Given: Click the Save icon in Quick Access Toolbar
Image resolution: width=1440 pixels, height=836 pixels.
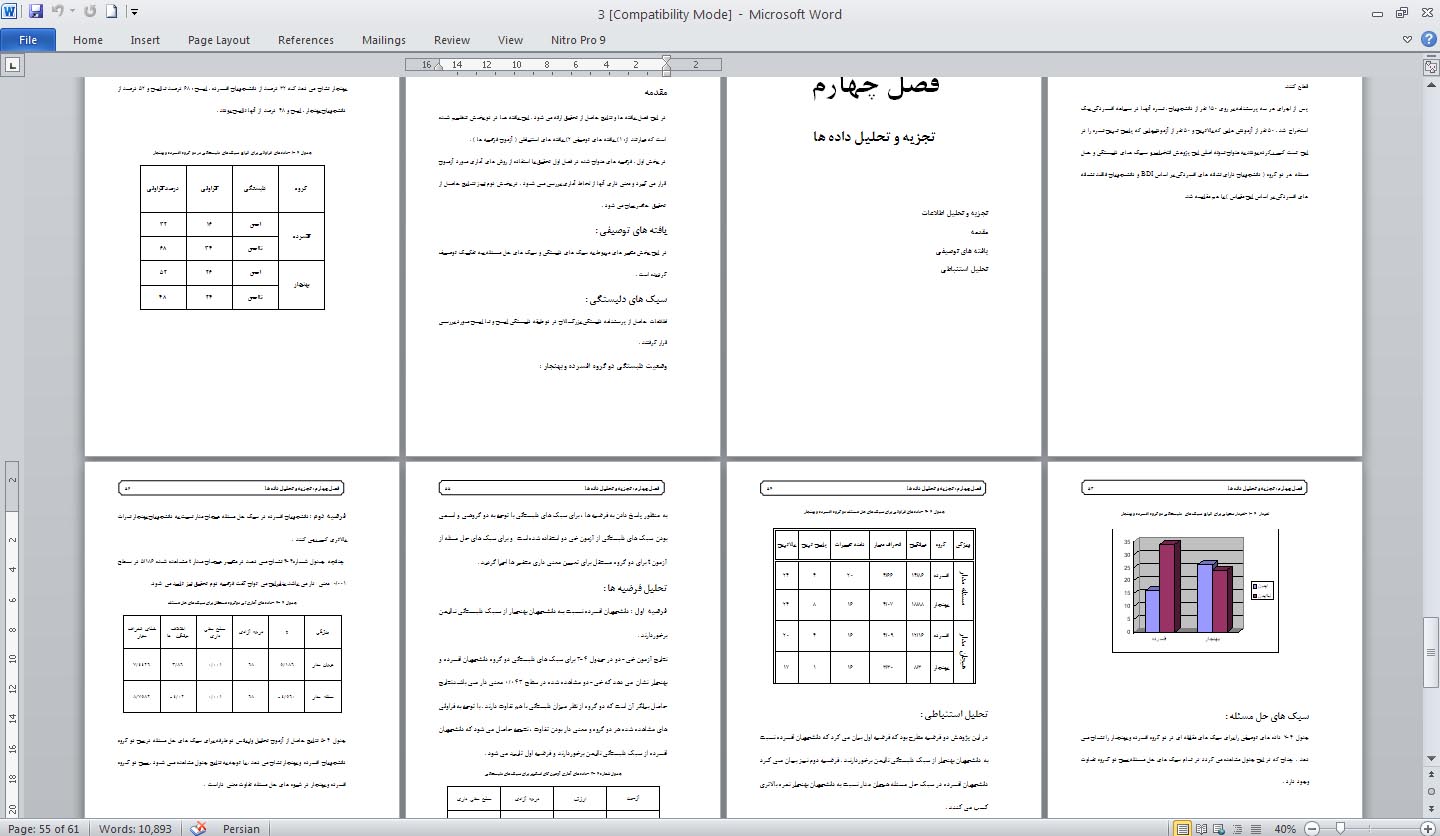Looking at the screenshot, I should click(36, 13).
